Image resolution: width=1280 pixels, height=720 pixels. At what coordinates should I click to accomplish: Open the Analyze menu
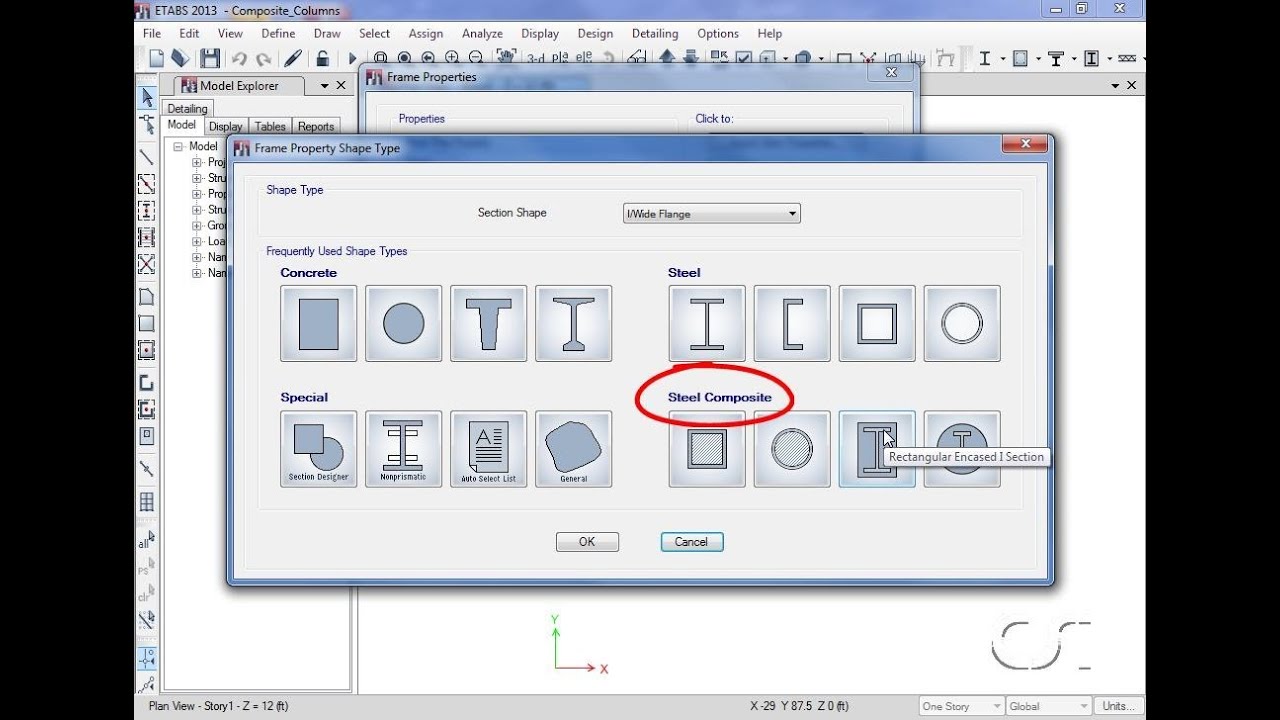click(x=482, y=33)
